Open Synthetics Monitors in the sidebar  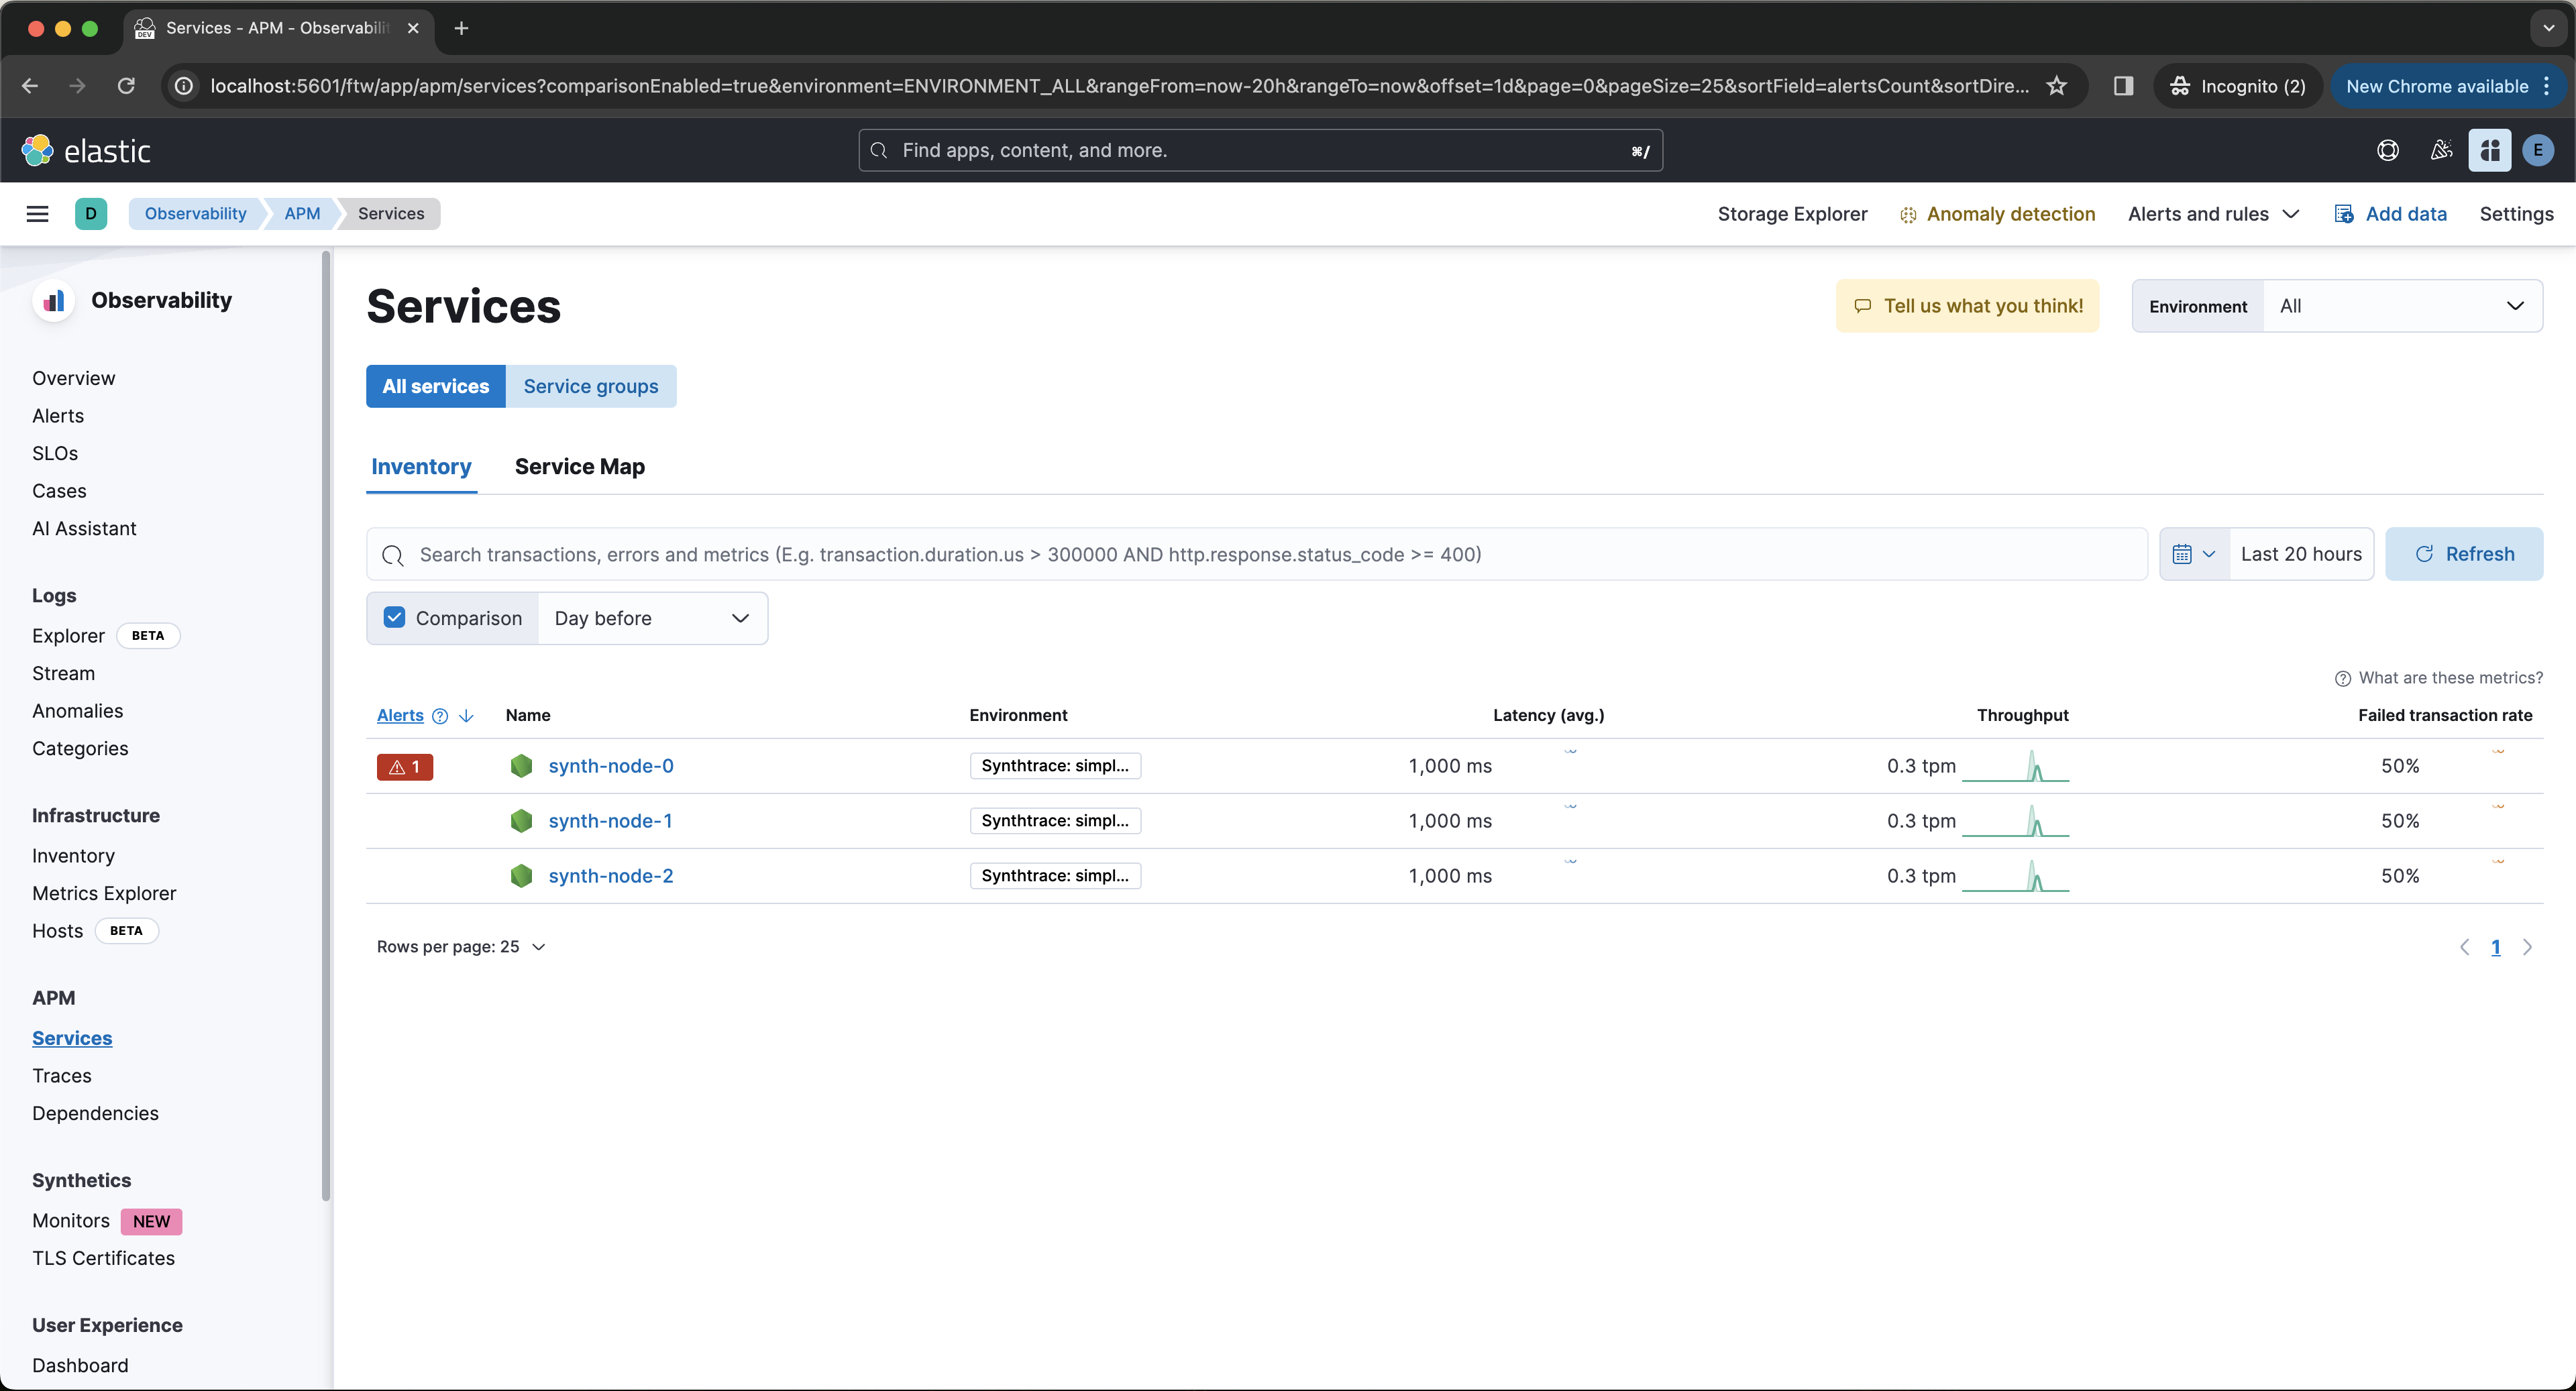pos(71,1221)
